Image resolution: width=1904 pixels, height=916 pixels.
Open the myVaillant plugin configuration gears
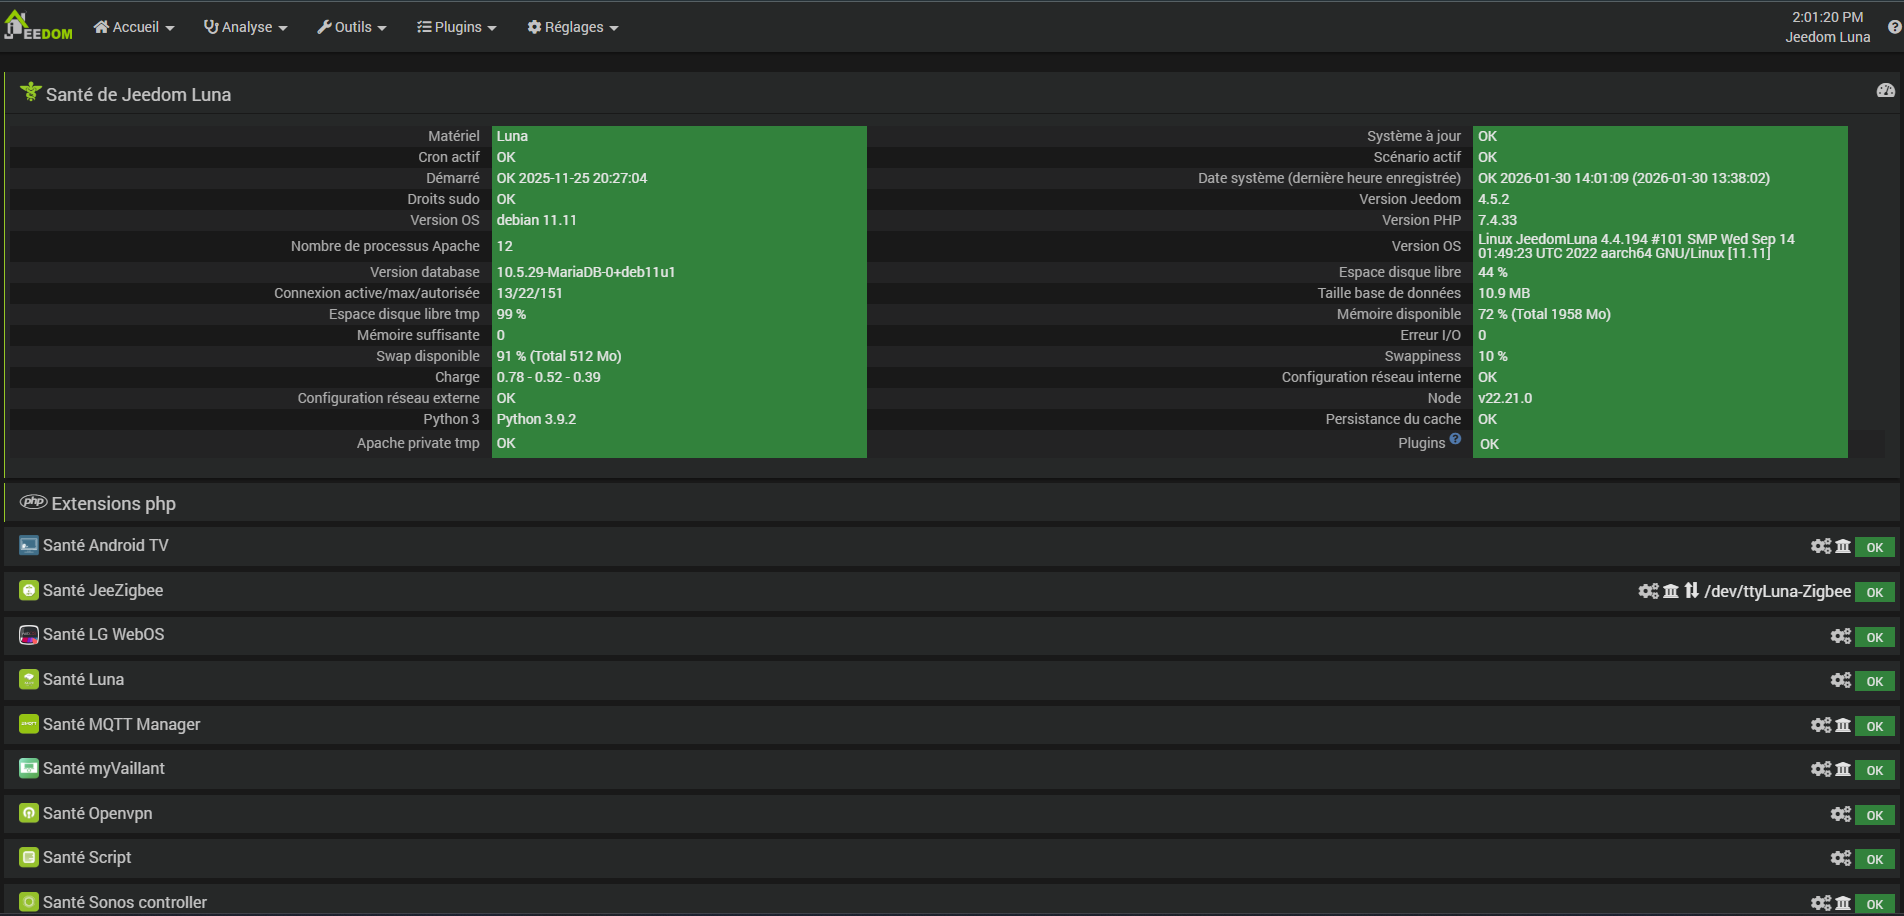tap(1820, 769)
